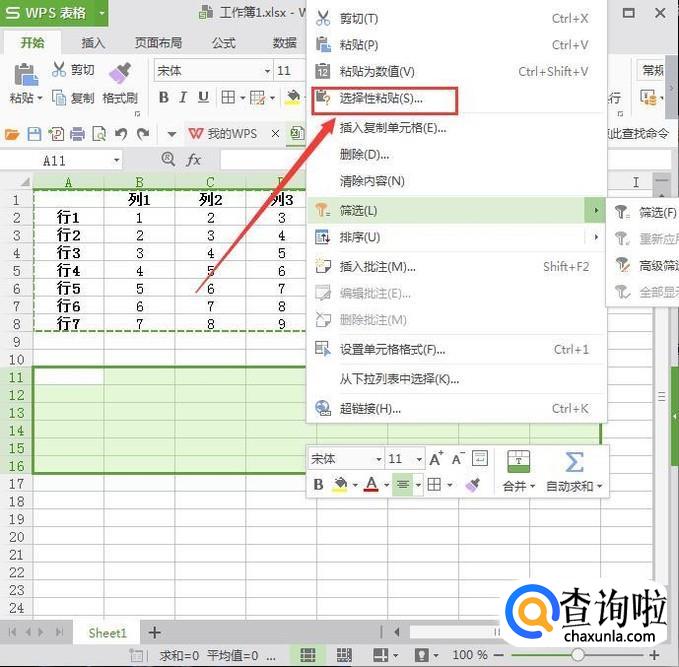Click the ribbon fill color bucket

point(293,97)
